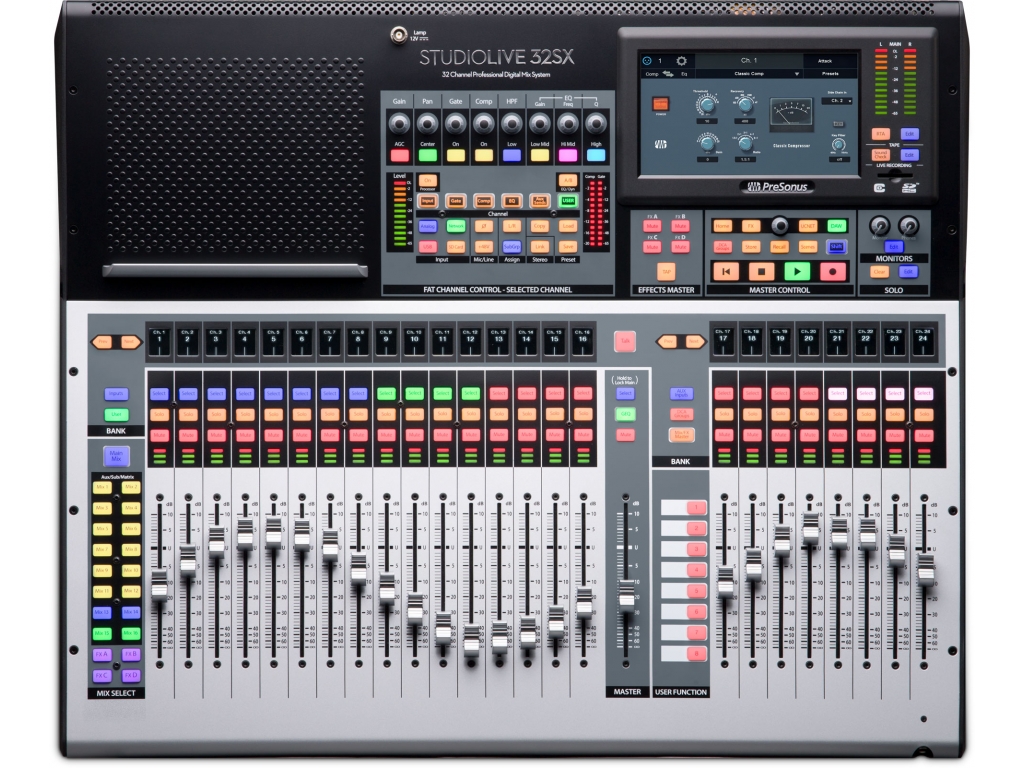Image resolution: width=1024 pixels, height=768 pixels.
Task: Push the Aux Sends Fat Channel button
Action: coord(539,201)
